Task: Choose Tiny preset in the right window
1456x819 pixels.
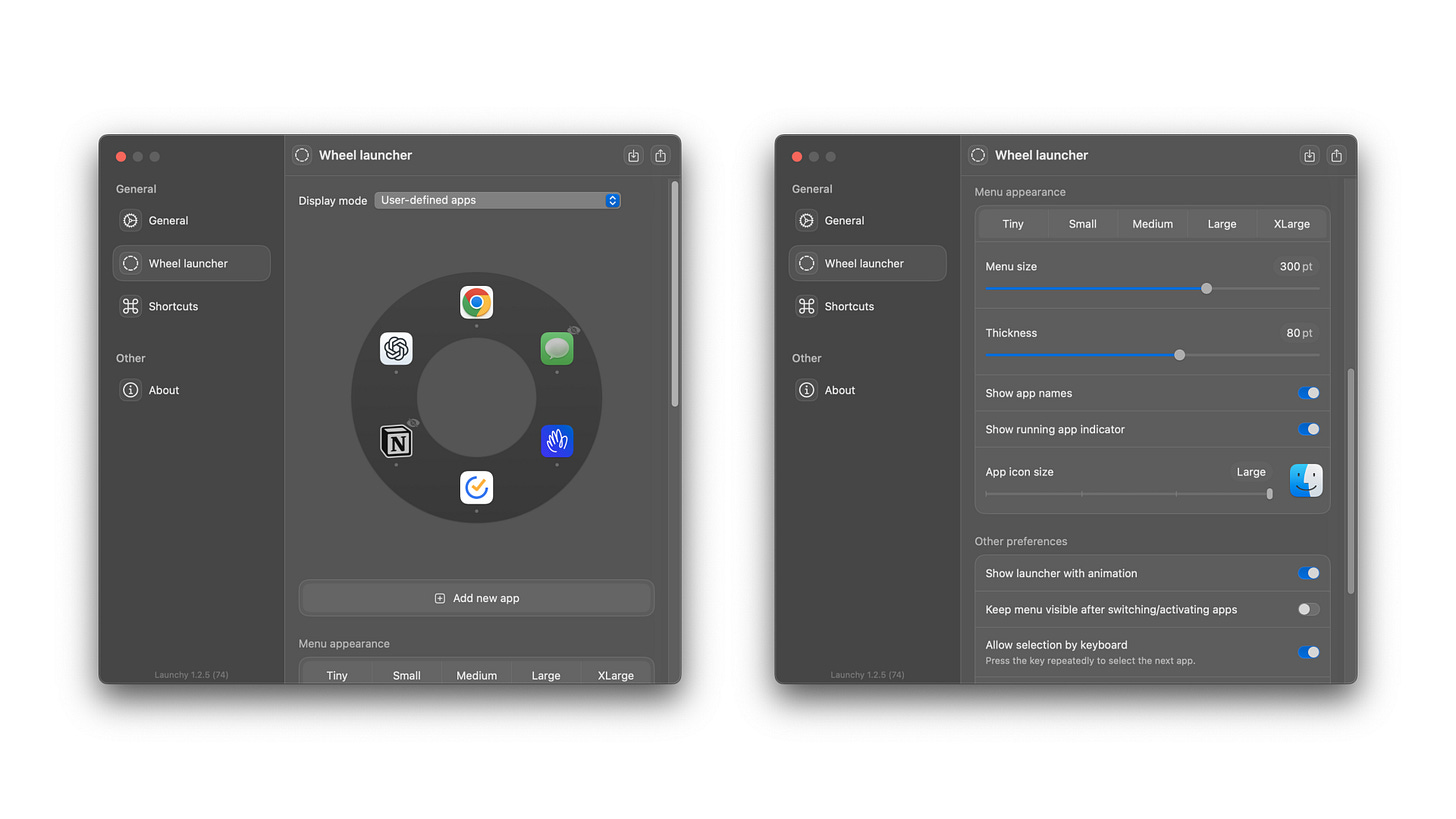Action: pyautogui.click(x=1013, y=224)
